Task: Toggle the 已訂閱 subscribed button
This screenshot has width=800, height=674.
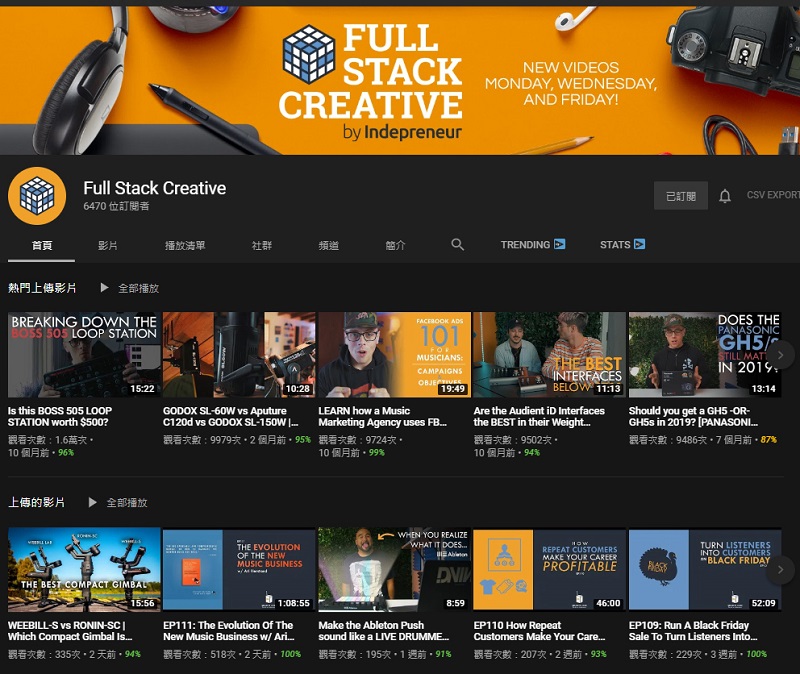Action: pos(680,196)
